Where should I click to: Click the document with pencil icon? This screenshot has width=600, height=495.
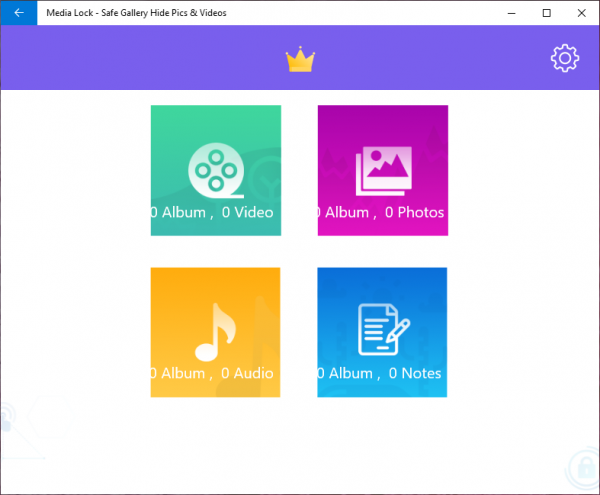384,329
